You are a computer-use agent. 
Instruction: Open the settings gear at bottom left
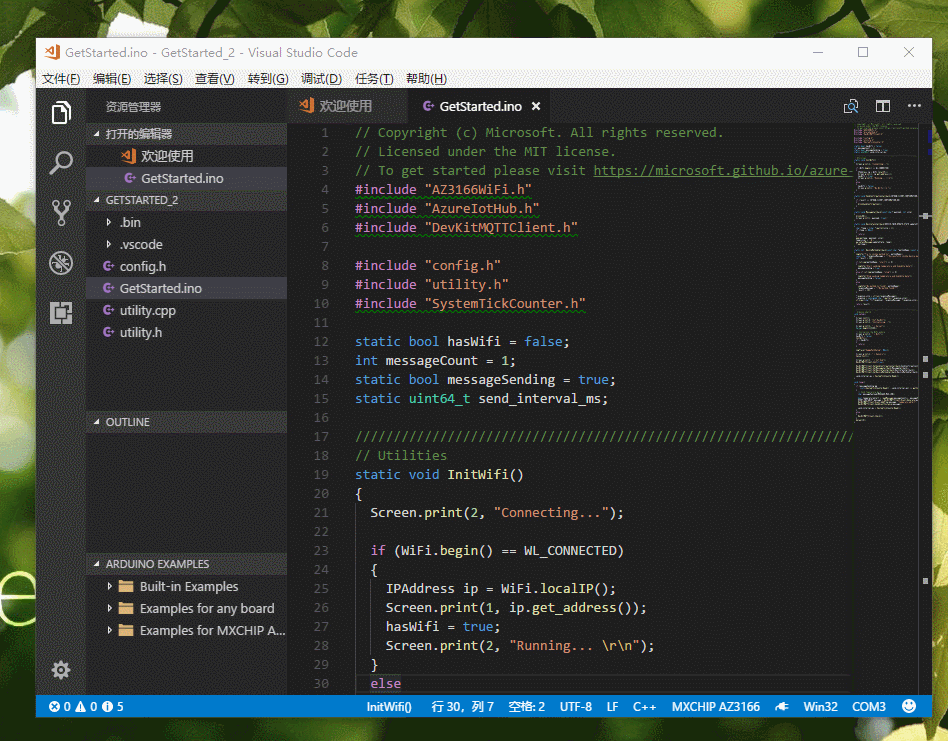[60, 670]
